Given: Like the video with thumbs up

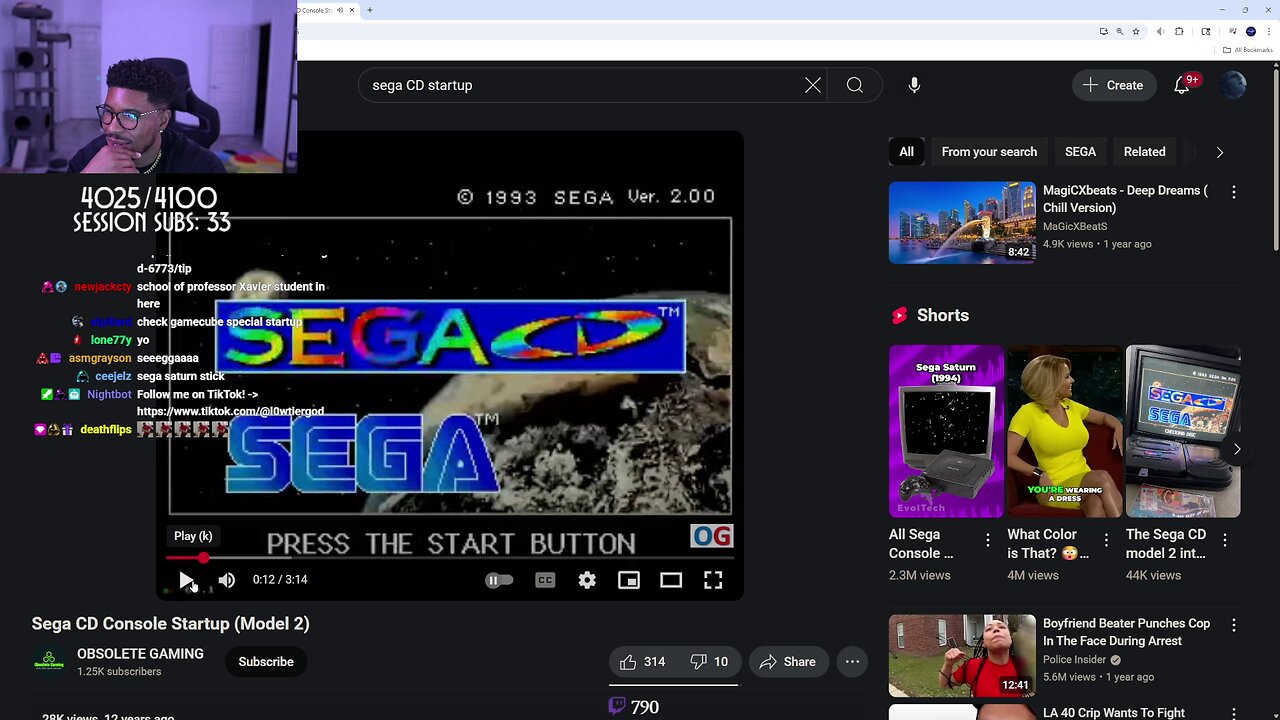Looking at the screenshot, I should [642, 662].
